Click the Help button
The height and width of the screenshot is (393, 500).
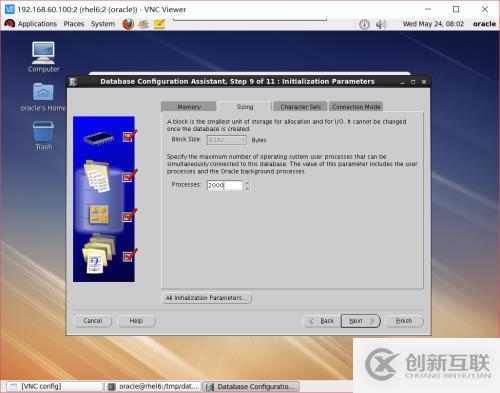coord(136,321)
